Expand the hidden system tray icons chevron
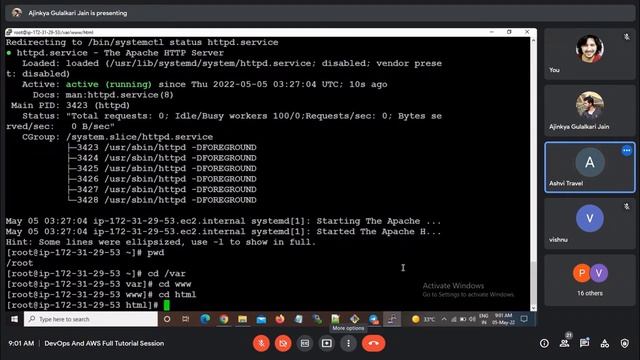The width and height of the screenshot is (640, 360). 444,319
